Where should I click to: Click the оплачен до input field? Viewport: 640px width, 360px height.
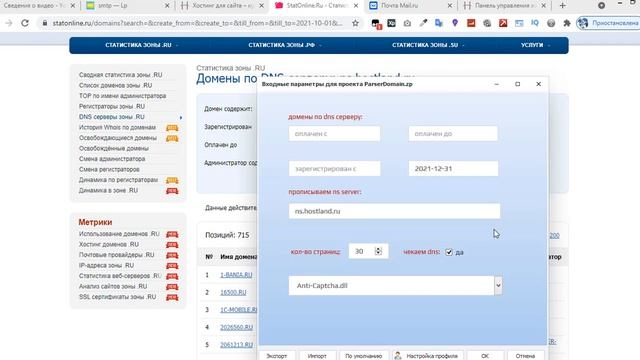(x=453, y=133)
